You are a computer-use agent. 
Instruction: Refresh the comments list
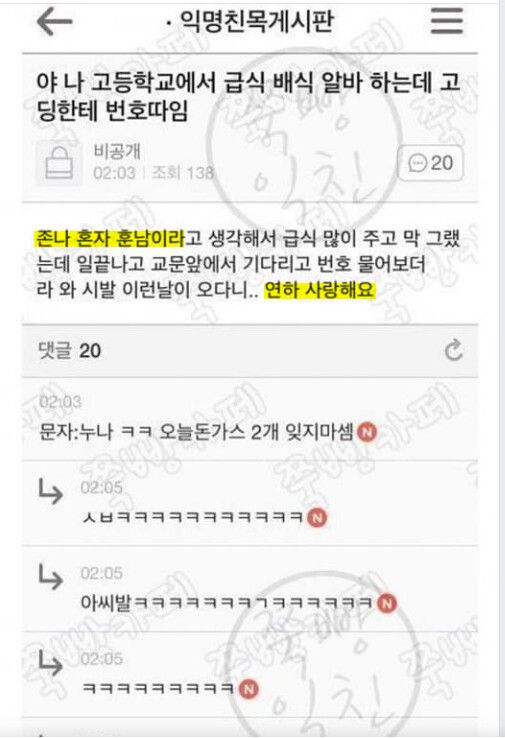click(454, 350)
